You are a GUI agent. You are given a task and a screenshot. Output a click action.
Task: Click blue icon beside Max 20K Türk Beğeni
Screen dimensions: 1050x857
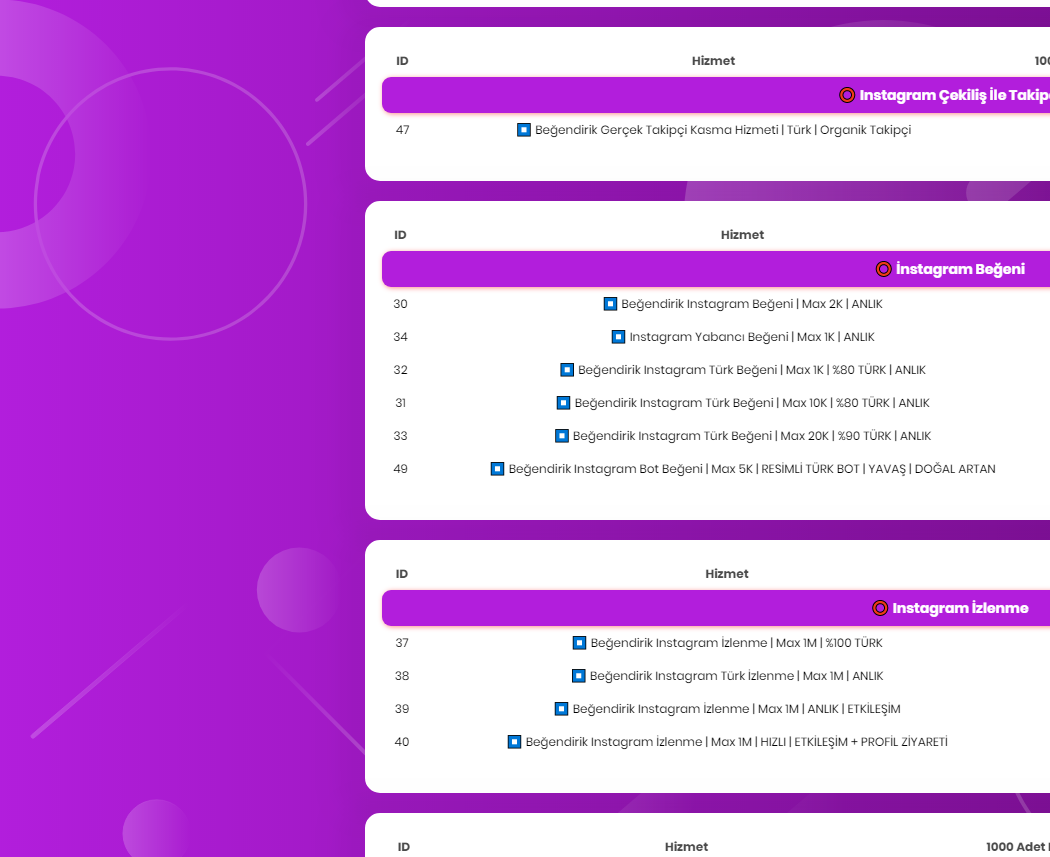click(562, 436)
